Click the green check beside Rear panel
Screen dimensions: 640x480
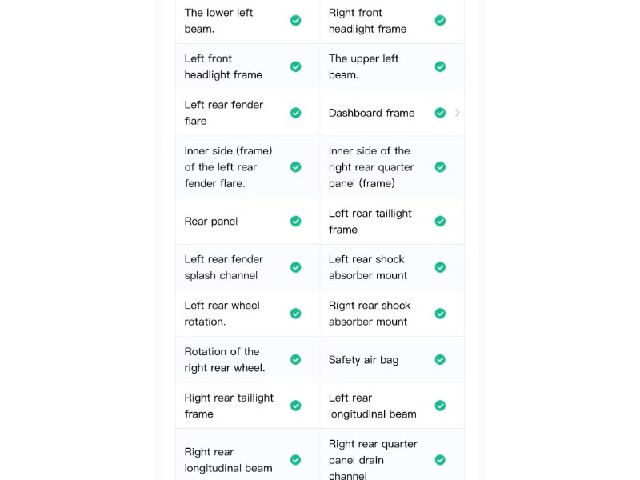(296, 221)
